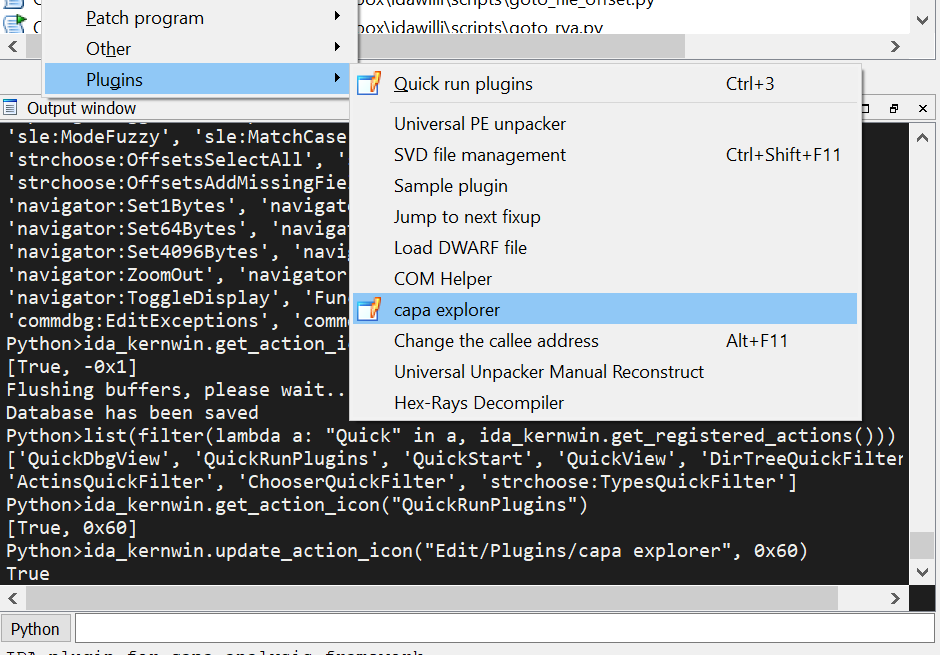Click the capa explorer plugin icon
Image resolution: width=940 pixels, height=655 pixels.
[369, 310]
